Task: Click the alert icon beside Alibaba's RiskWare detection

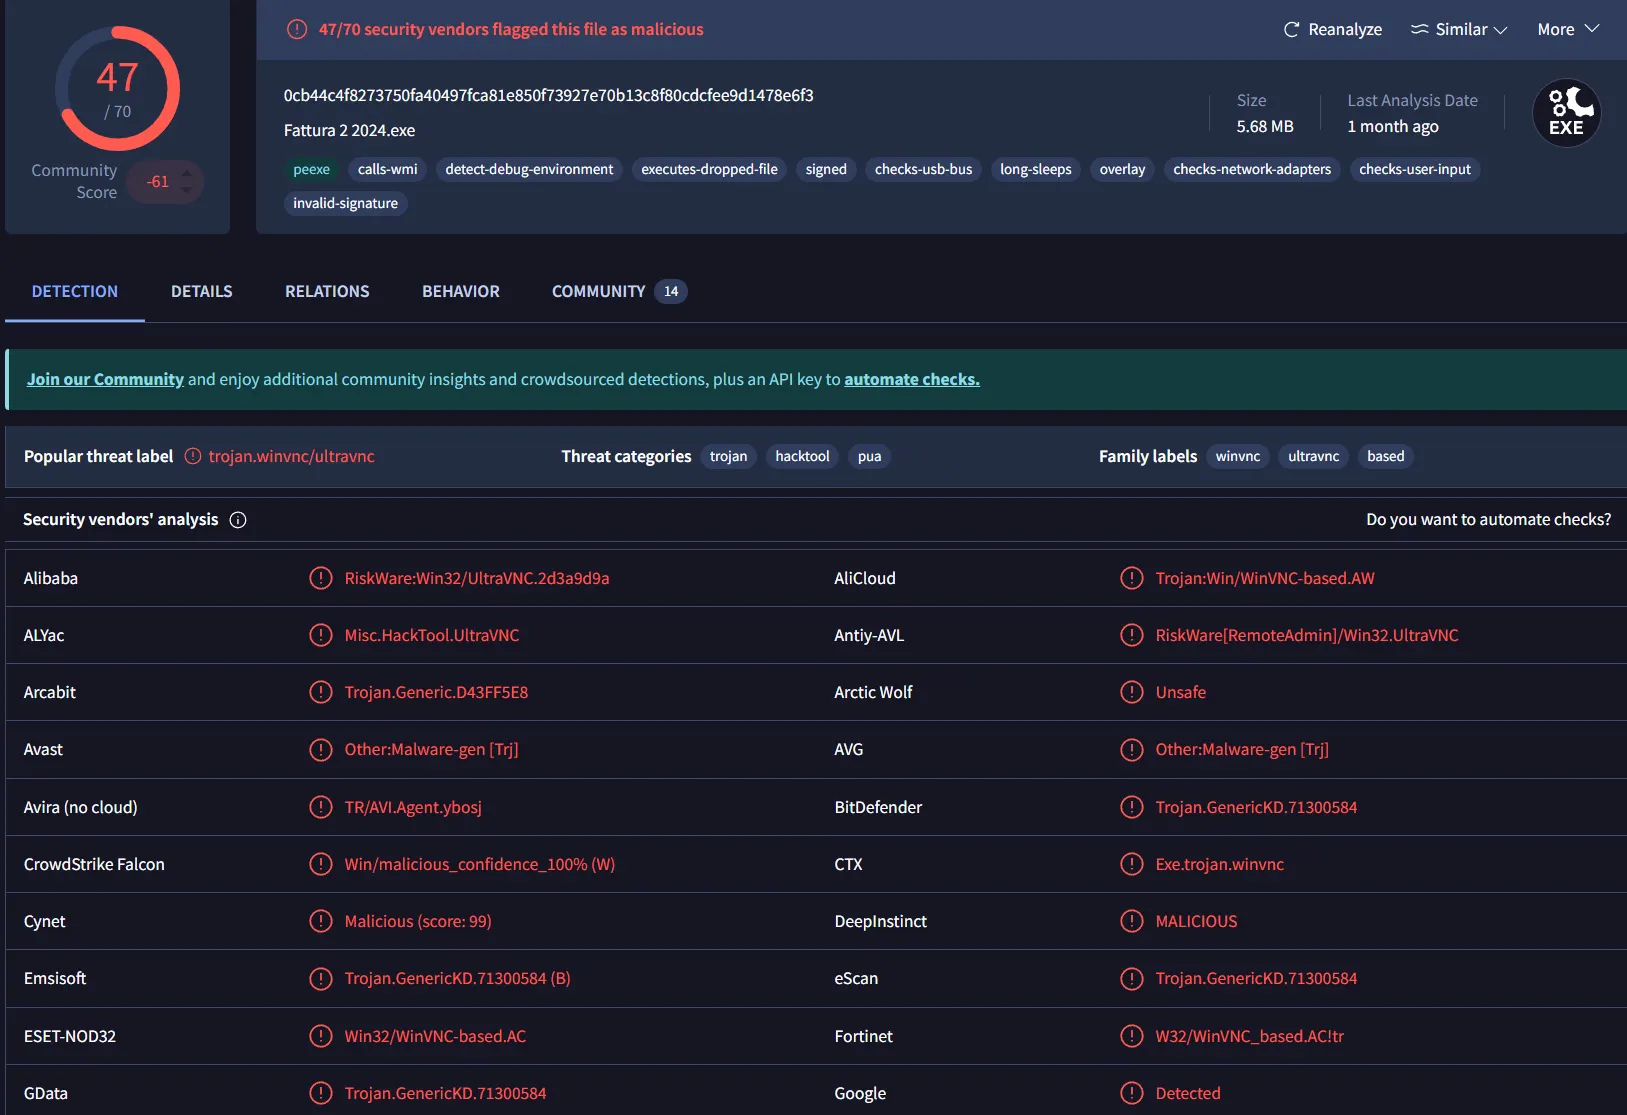Action: click(320, 577)
